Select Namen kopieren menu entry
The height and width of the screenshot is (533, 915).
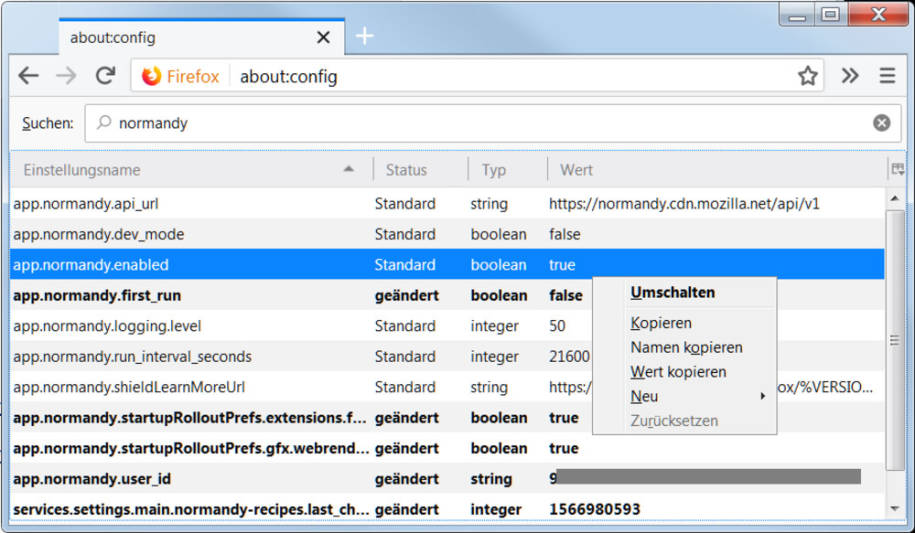(x=686, y=347)
